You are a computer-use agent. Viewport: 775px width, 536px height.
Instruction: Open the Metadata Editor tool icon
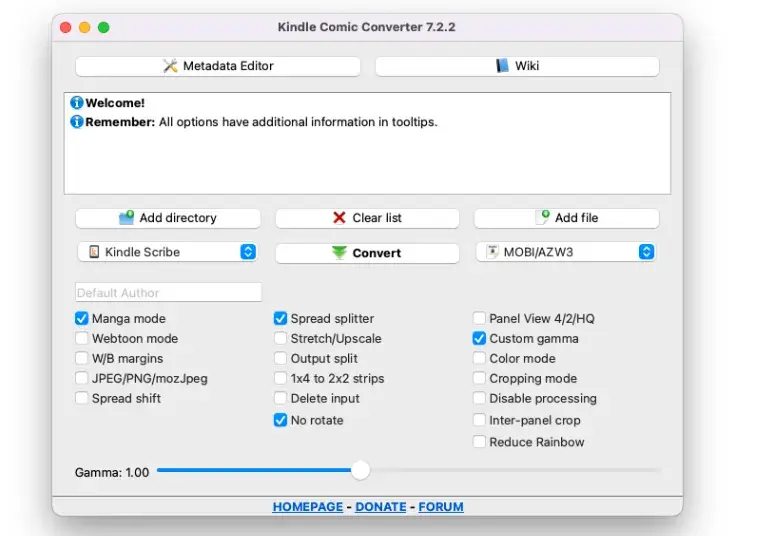point(170,66)
